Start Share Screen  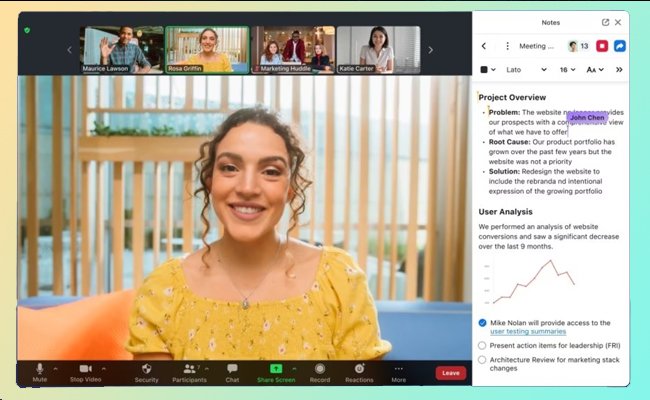click(276, 369)
